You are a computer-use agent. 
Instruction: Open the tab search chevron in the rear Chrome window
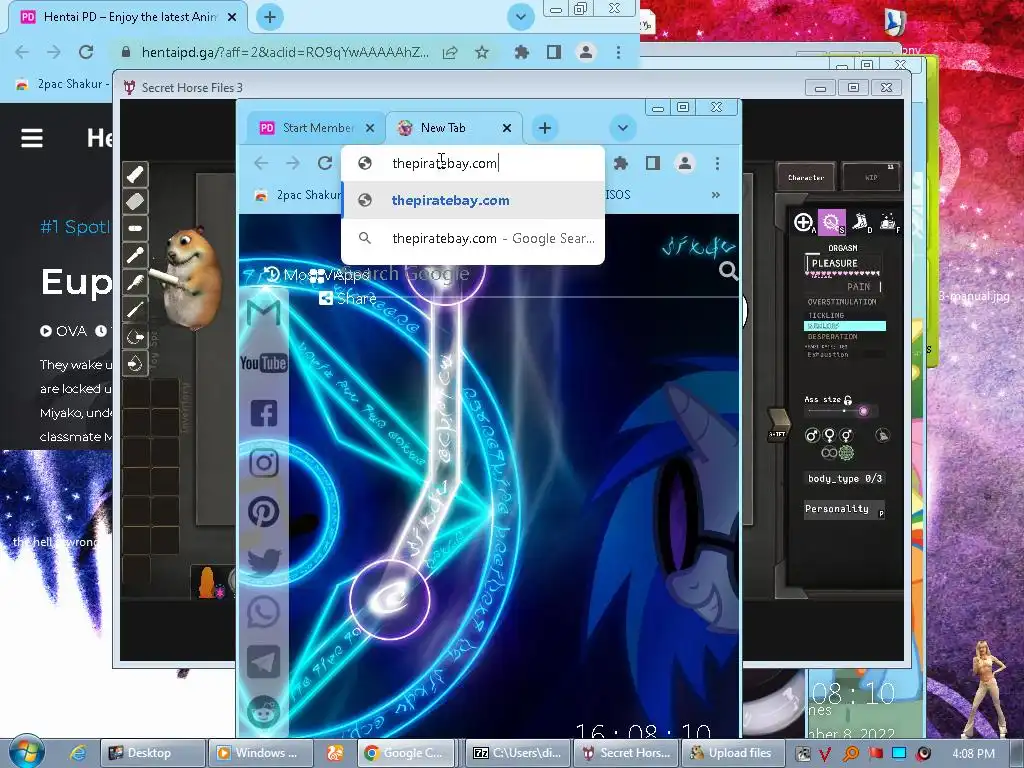click(x=520, y=18)
